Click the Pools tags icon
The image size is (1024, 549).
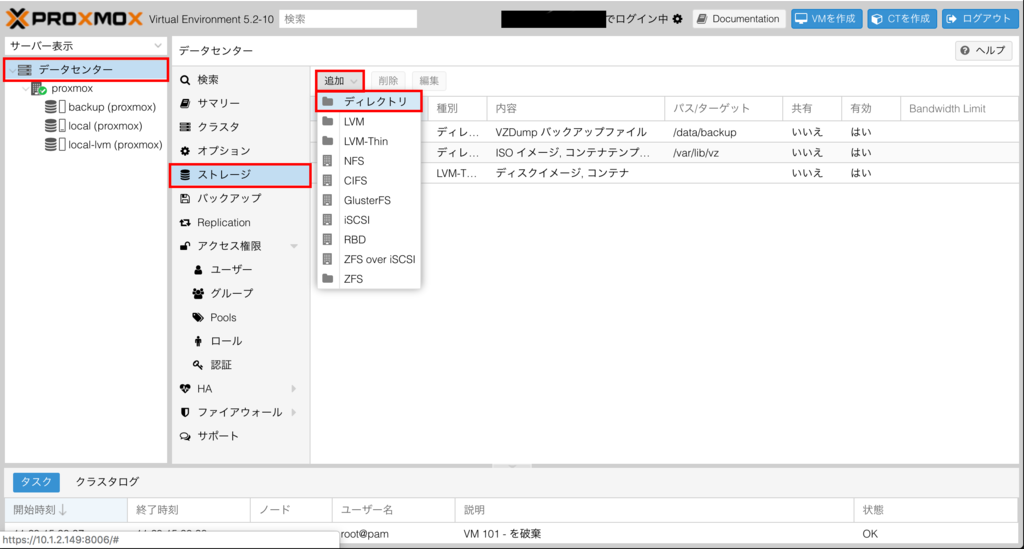click(199, 317)
